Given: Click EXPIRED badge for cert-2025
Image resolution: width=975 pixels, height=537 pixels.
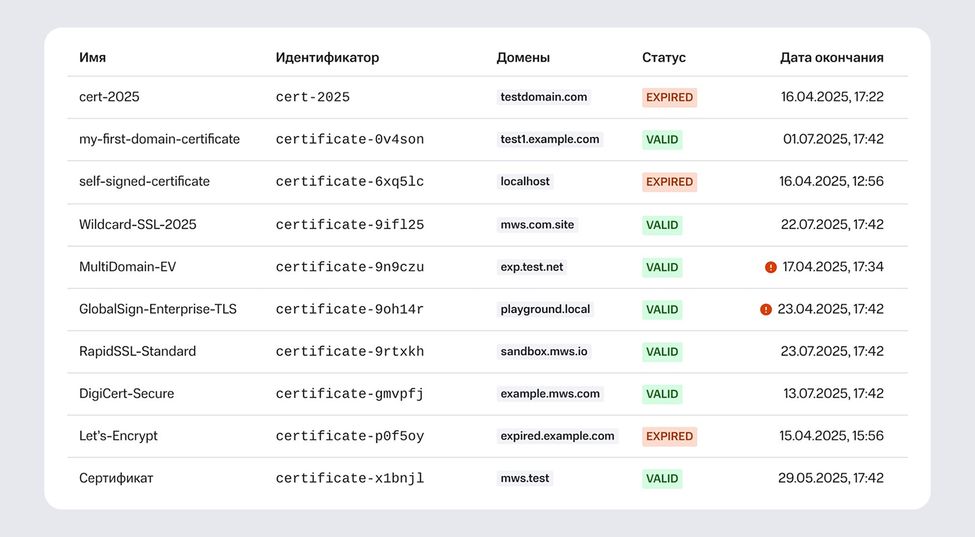Looking at the screenshot, I should (669, 98).
